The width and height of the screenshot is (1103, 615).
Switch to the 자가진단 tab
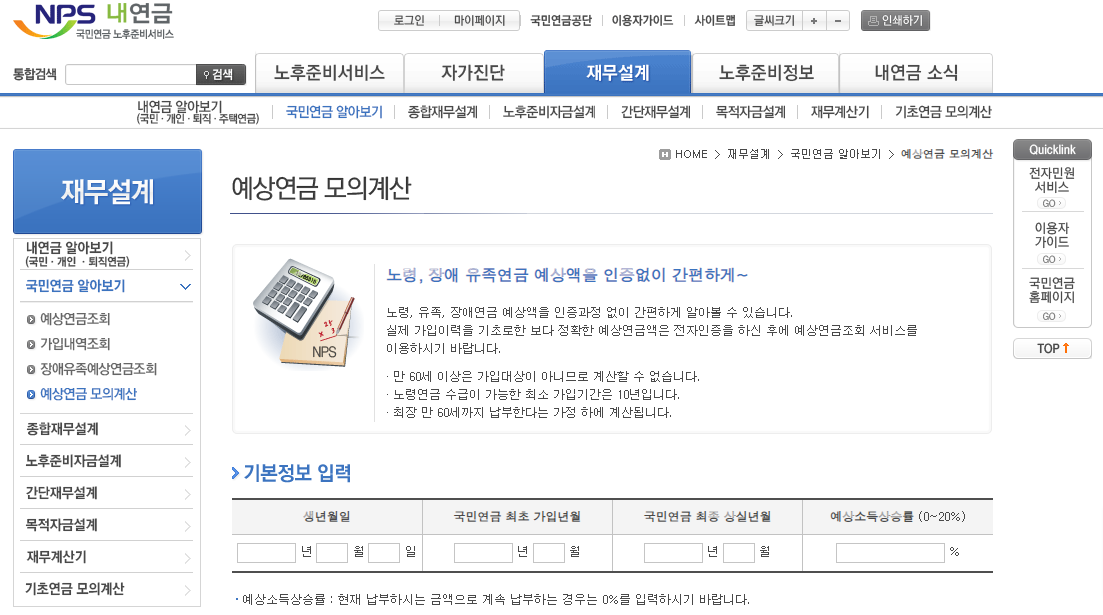pyautogui.click(x=472, y=72)
